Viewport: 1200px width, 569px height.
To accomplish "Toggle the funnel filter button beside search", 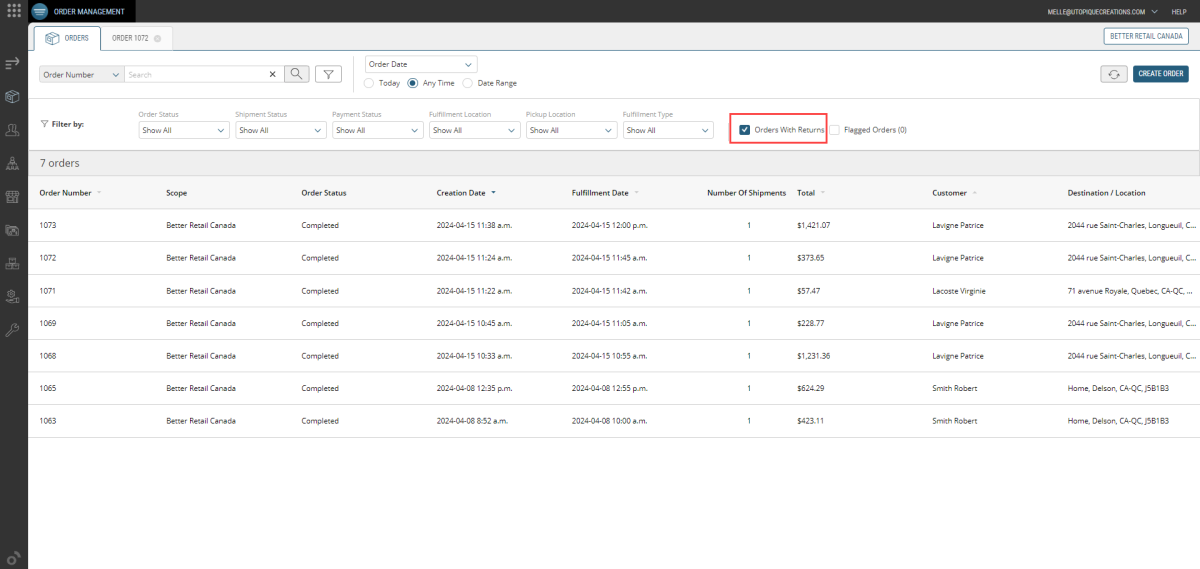I will (328, 74).
